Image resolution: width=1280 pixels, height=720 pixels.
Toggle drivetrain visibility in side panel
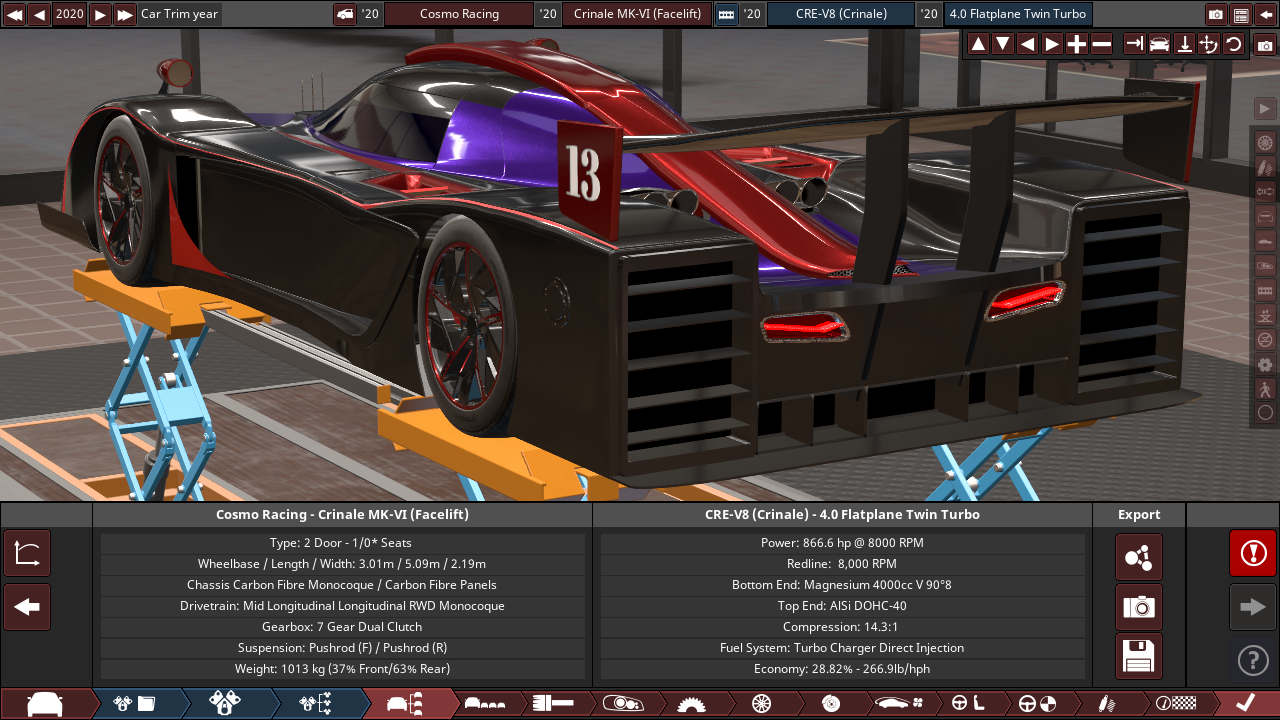pos(1265,191)
